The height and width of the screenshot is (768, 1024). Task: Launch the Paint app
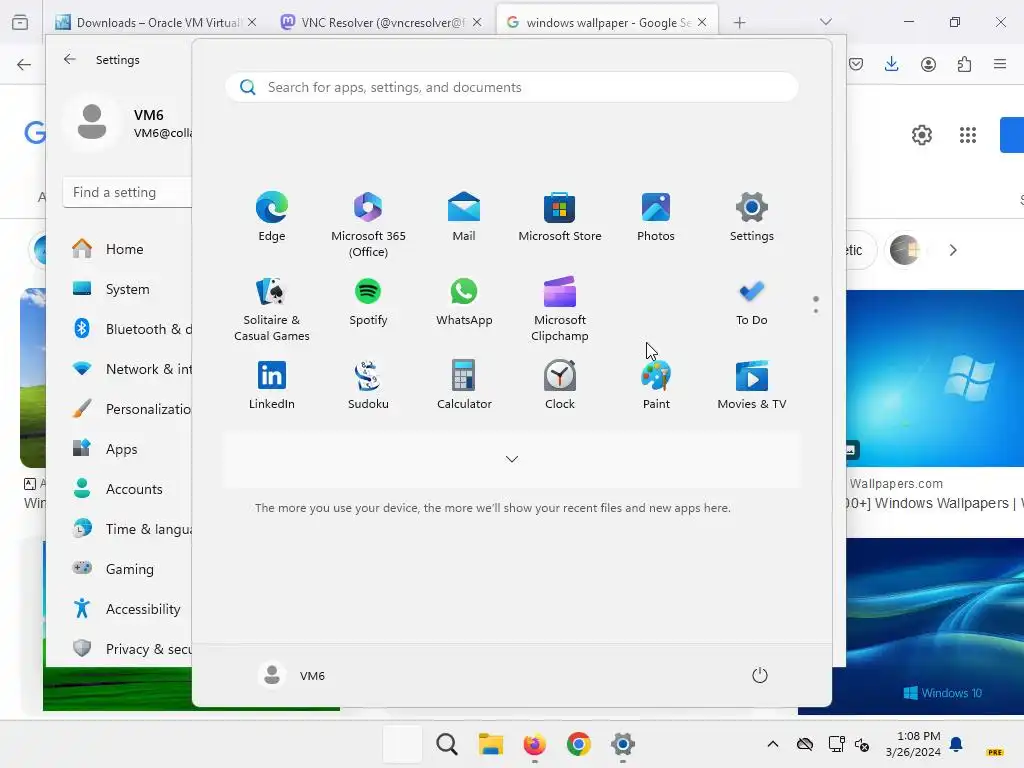(x=656, y=385)
